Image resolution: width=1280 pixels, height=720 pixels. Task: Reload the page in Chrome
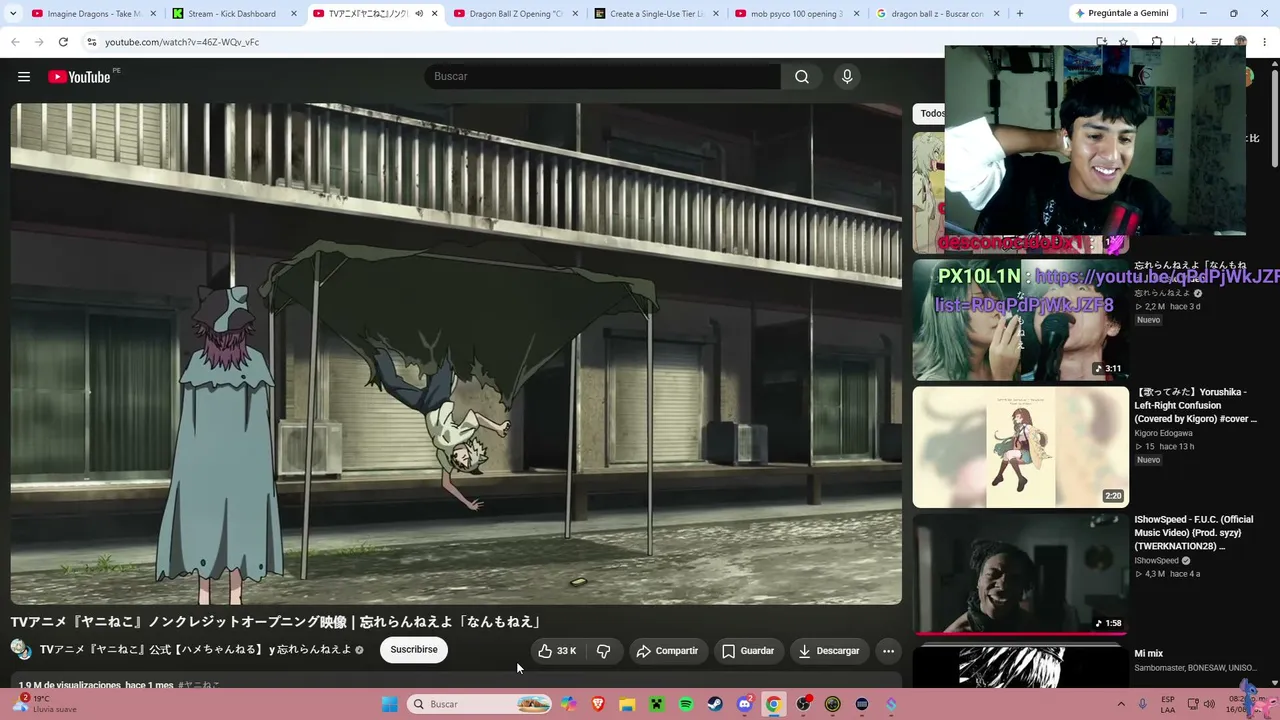63,42
